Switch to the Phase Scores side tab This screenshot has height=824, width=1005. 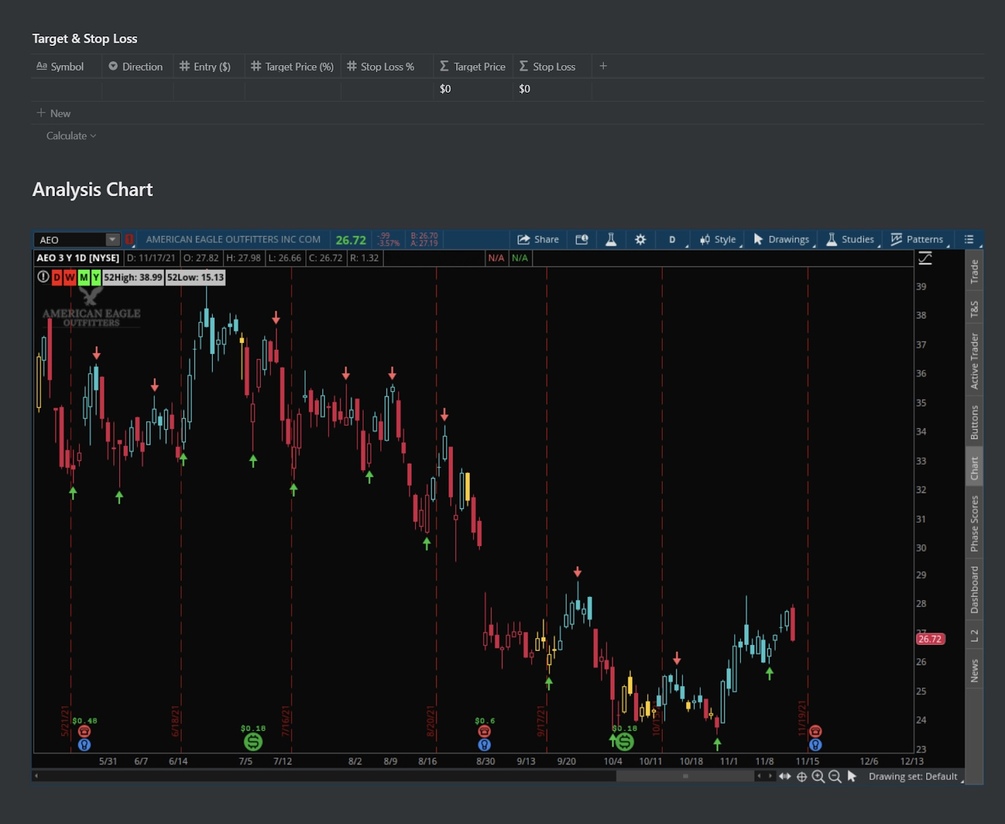(x=974, y=523)
